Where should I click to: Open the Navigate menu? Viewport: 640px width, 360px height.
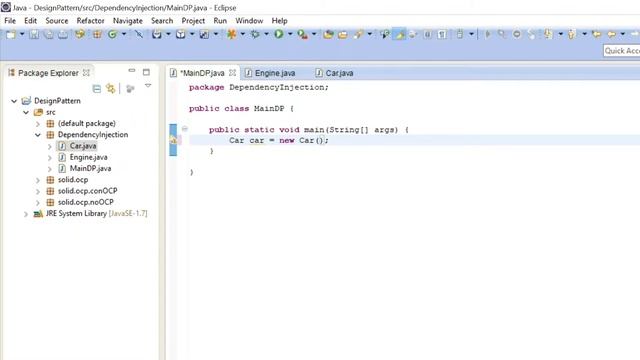pyautogui.click(x=128, y=21)
